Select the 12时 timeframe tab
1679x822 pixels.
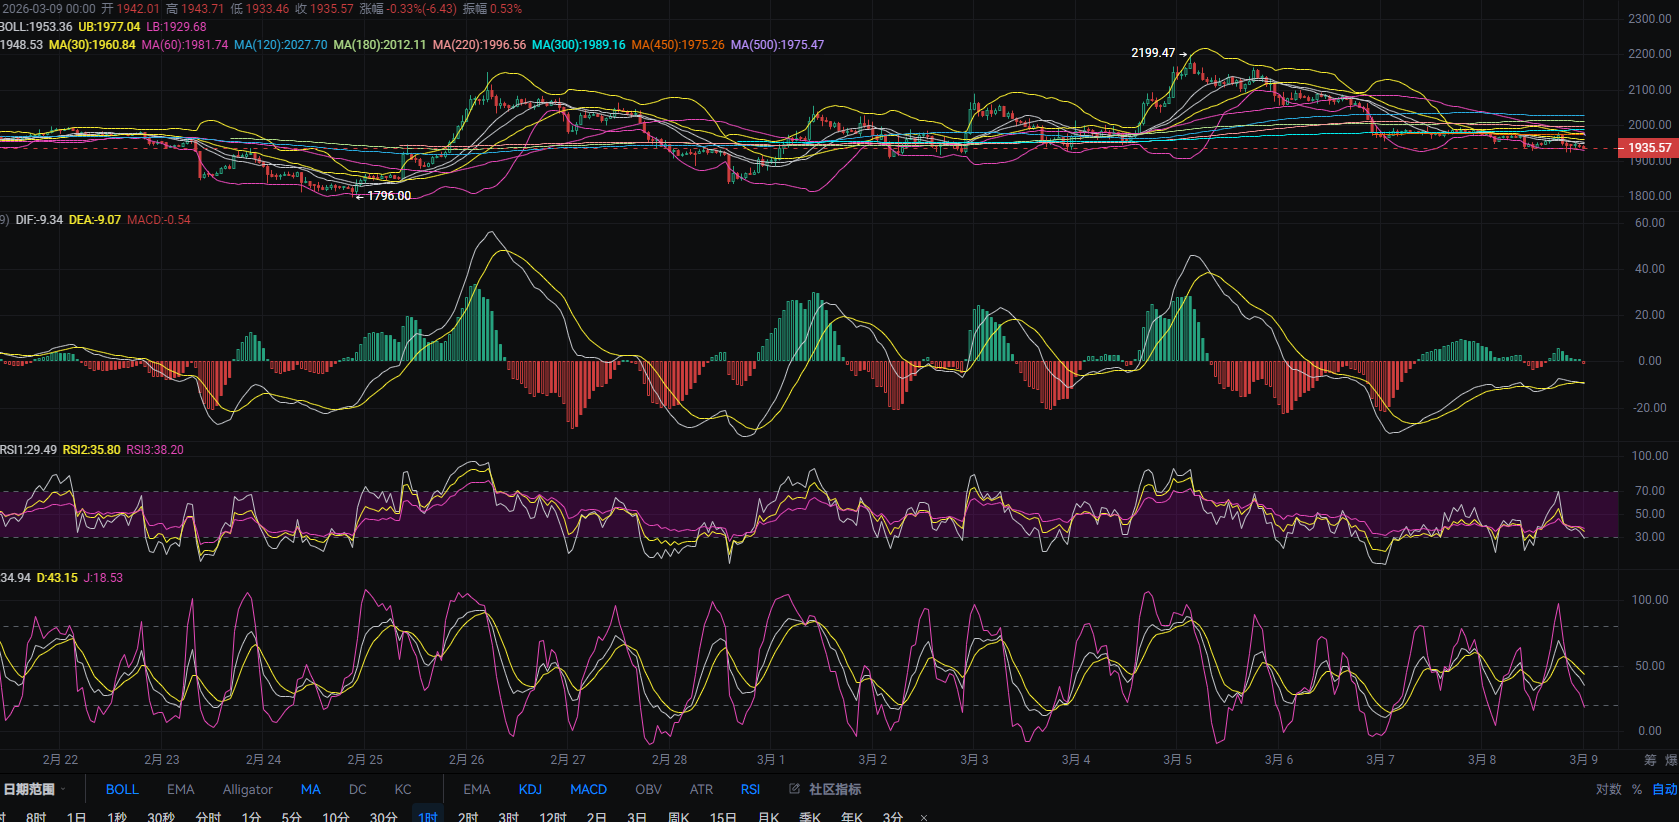(552, 817)
